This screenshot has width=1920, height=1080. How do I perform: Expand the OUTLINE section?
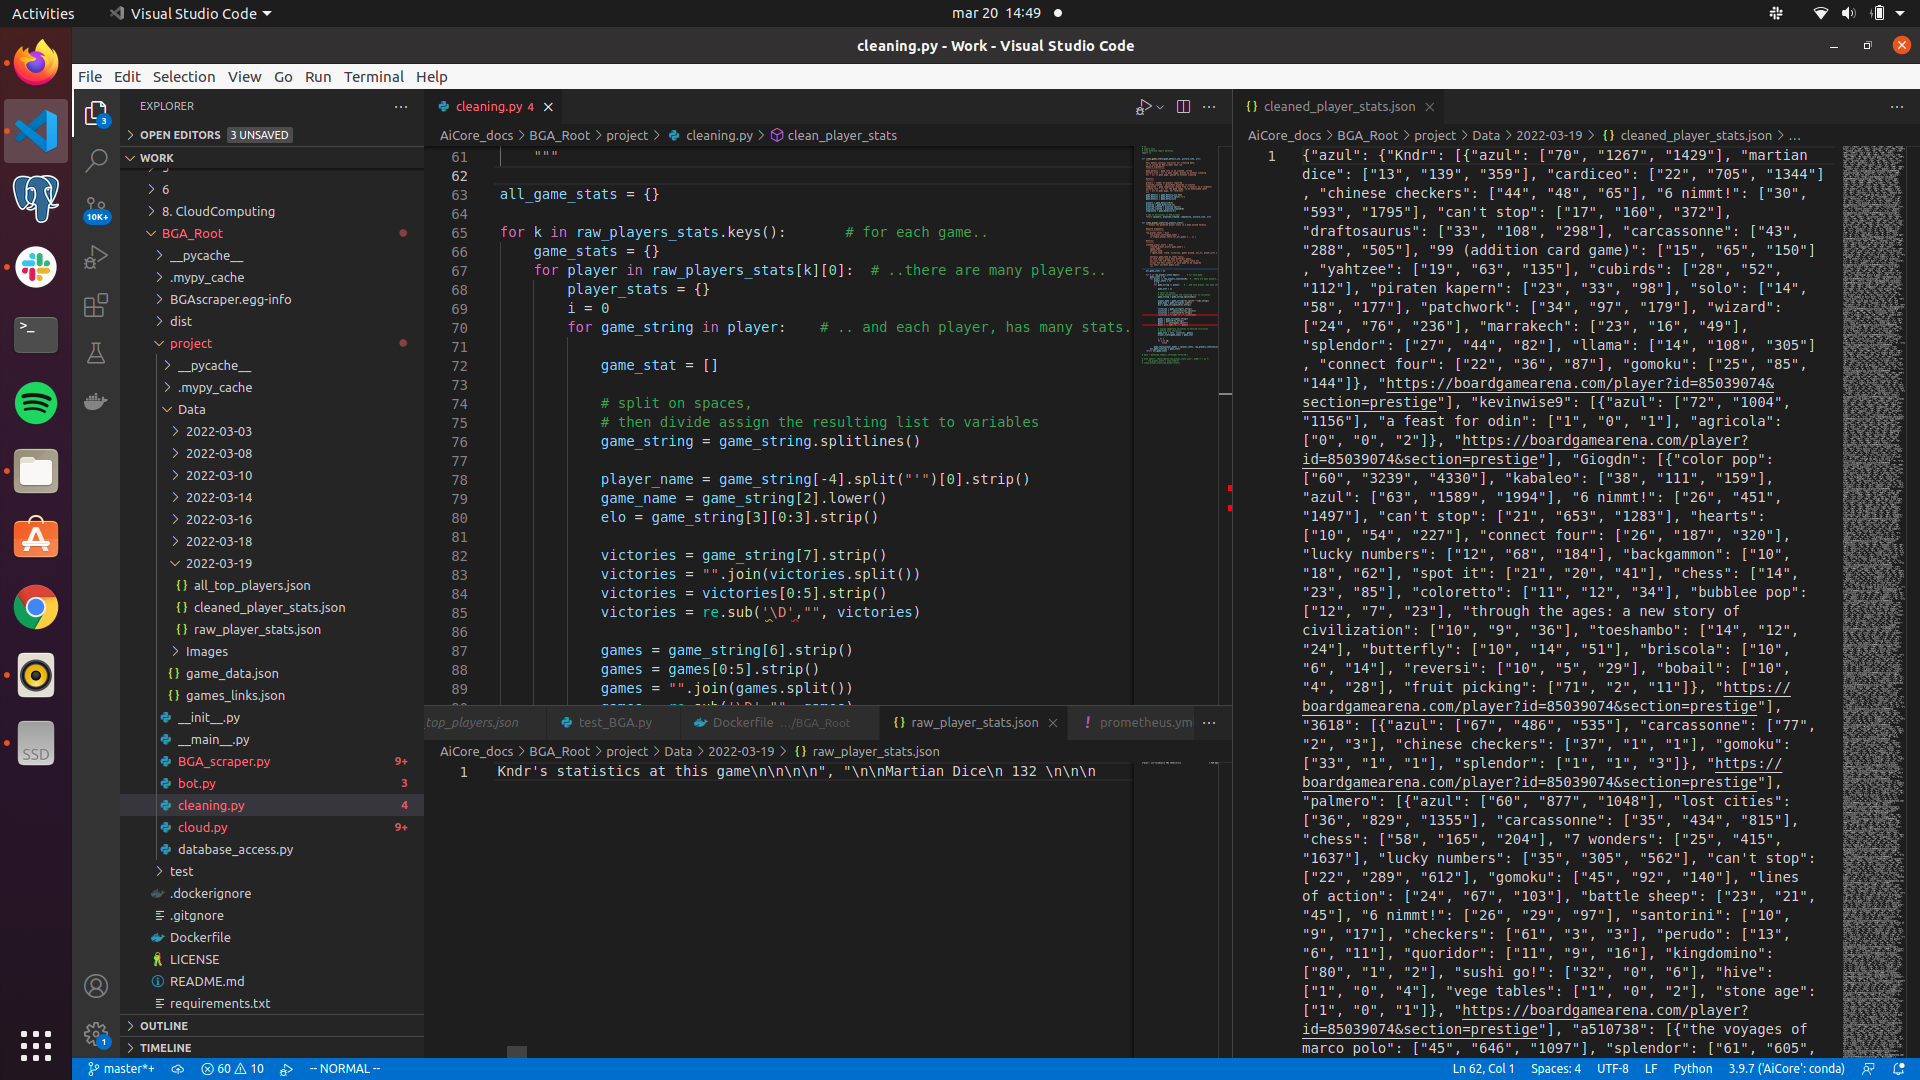[164, 1026]
